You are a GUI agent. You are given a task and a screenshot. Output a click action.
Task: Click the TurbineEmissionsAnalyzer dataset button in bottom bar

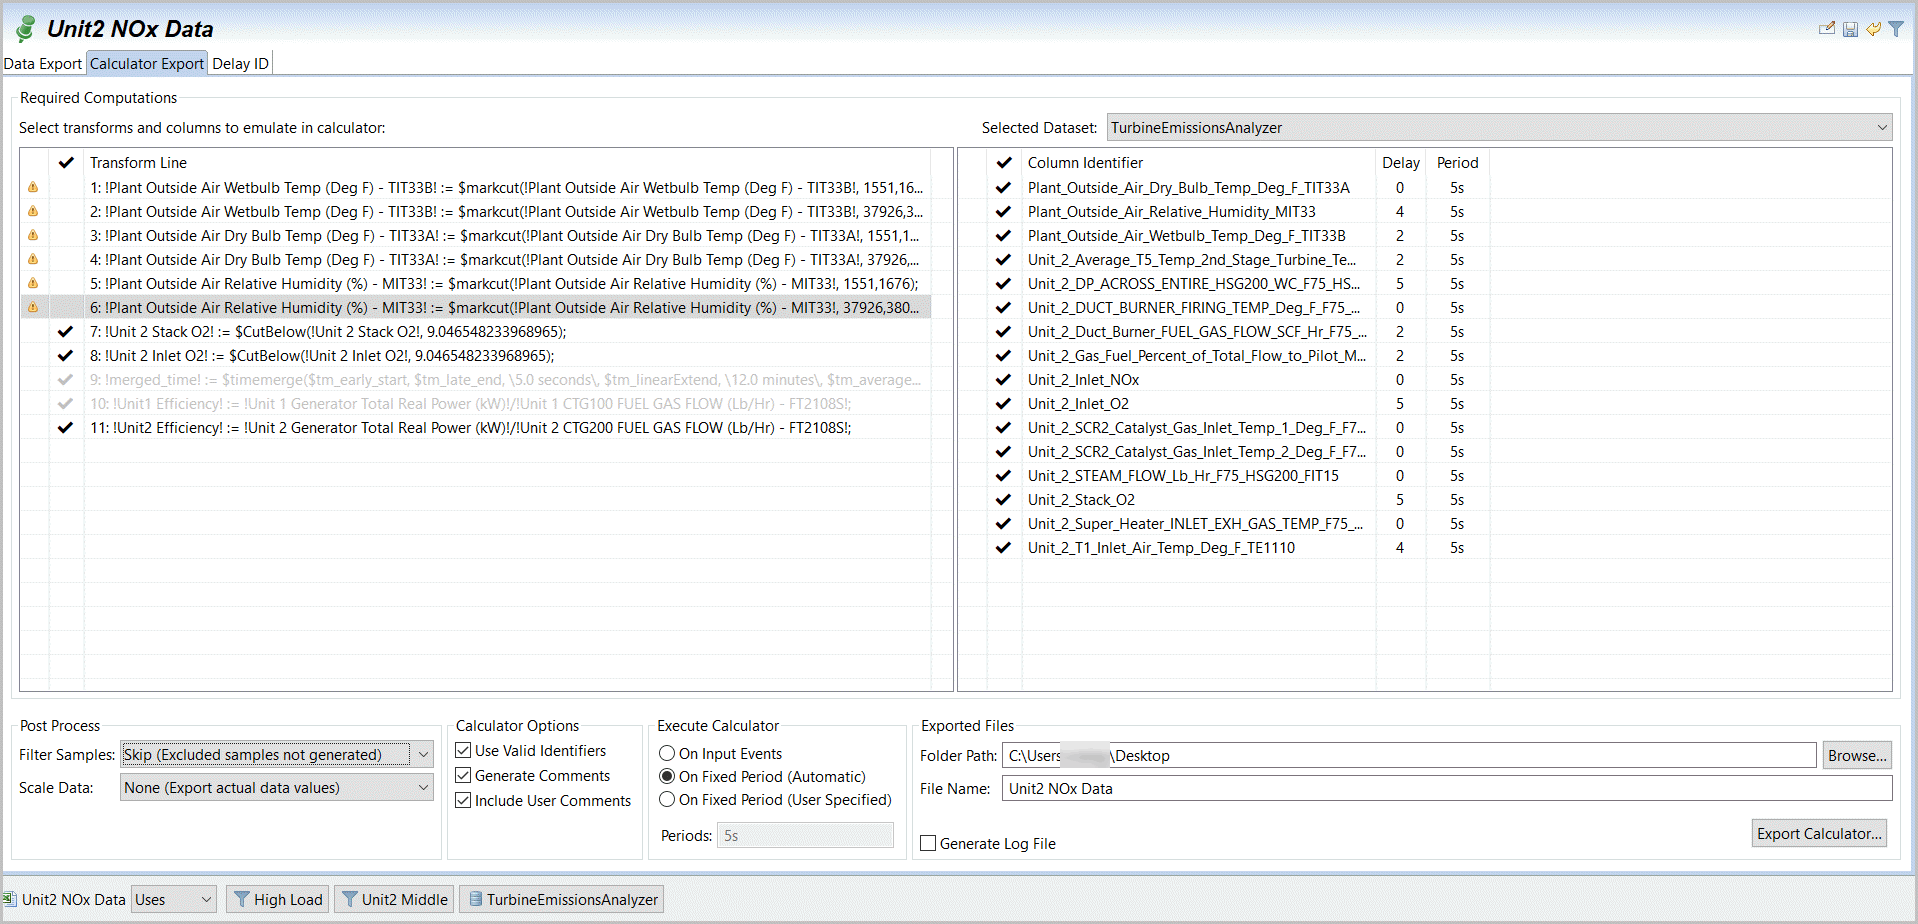(561, 899)
